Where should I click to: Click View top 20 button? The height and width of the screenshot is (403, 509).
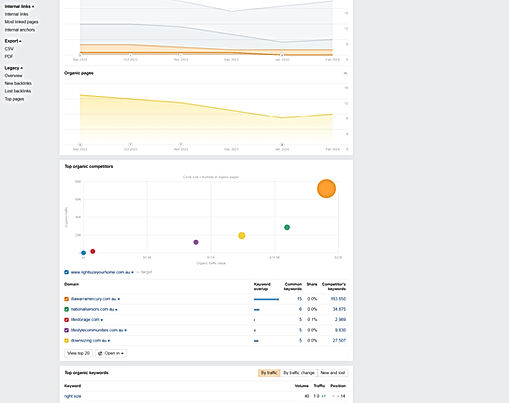(x=78, y=353)
